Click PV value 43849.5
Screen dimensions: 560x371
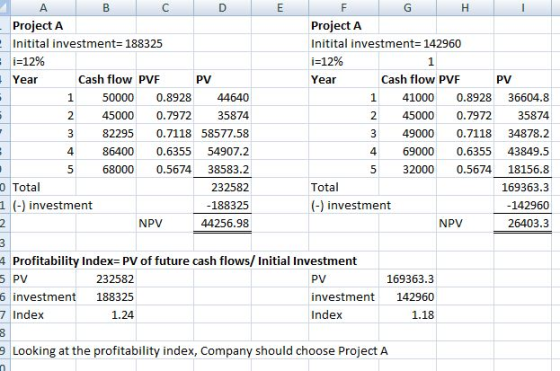click(x=529, y=151)
